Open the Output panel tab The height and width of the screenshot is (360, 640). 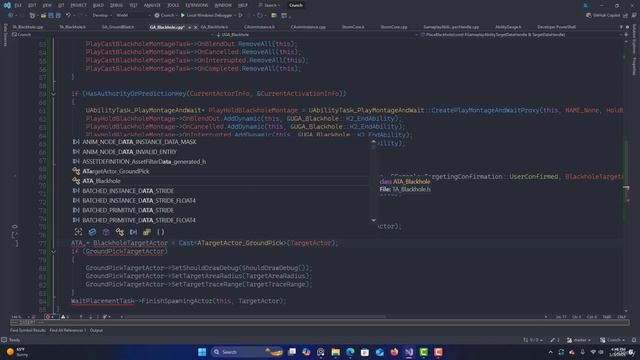pyautogui.click(x=96, y=330)
